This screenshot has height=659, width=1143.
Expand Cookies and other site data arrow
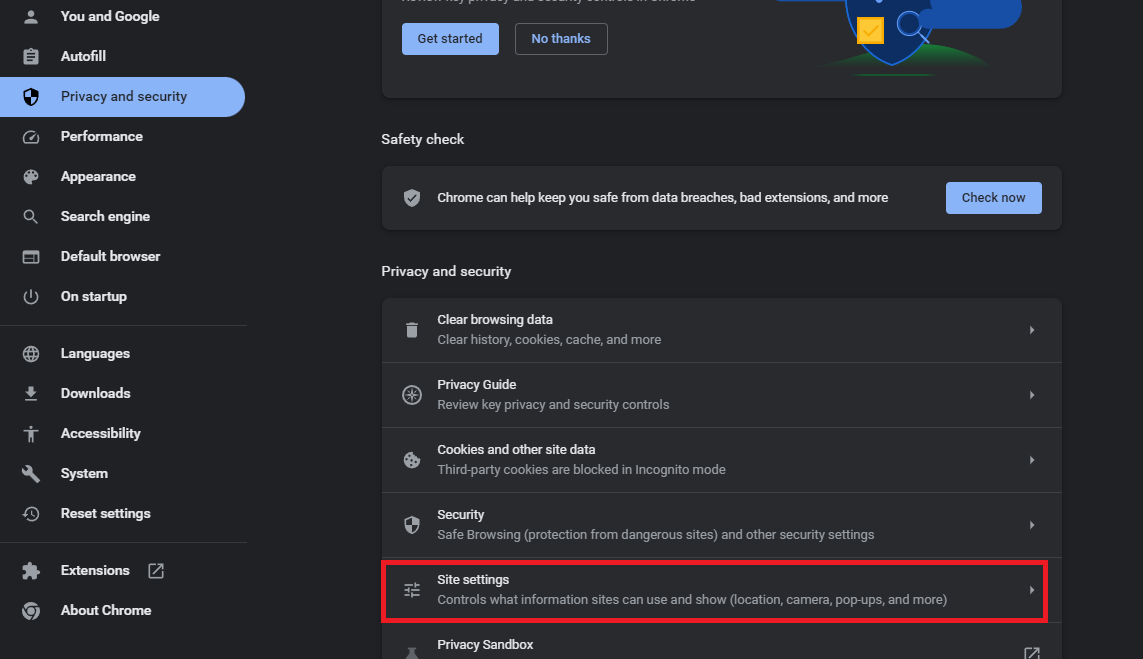point(1031,460)
